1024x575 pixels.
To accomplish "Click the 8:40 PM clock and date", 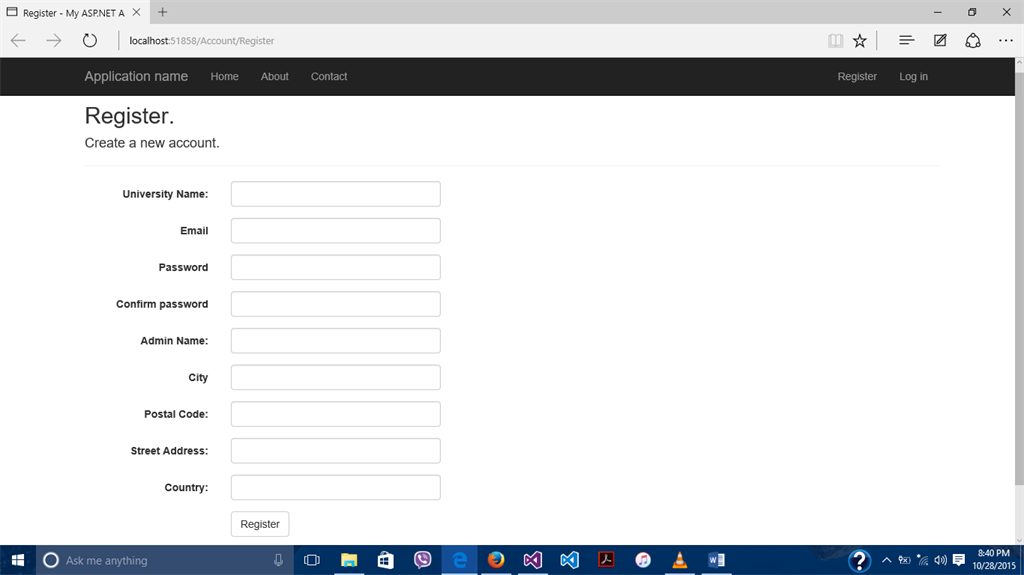I will [x=993, y=560].
